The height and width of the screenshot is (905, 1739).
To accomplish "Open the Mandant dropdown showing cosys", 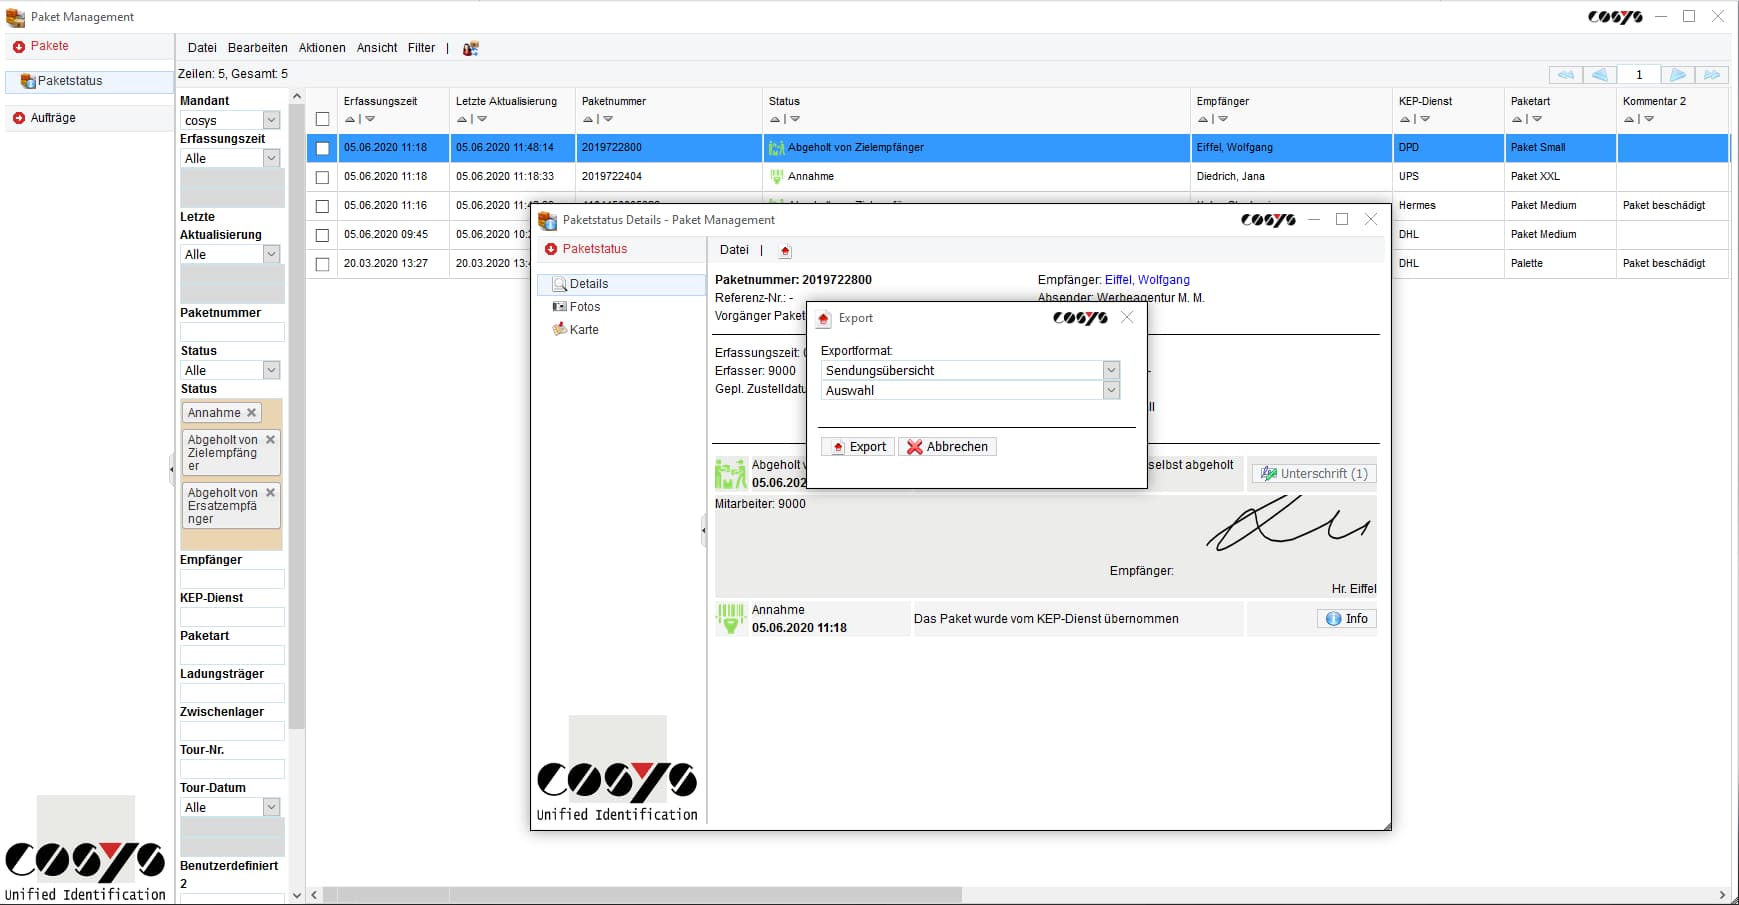I will point(271,120).
